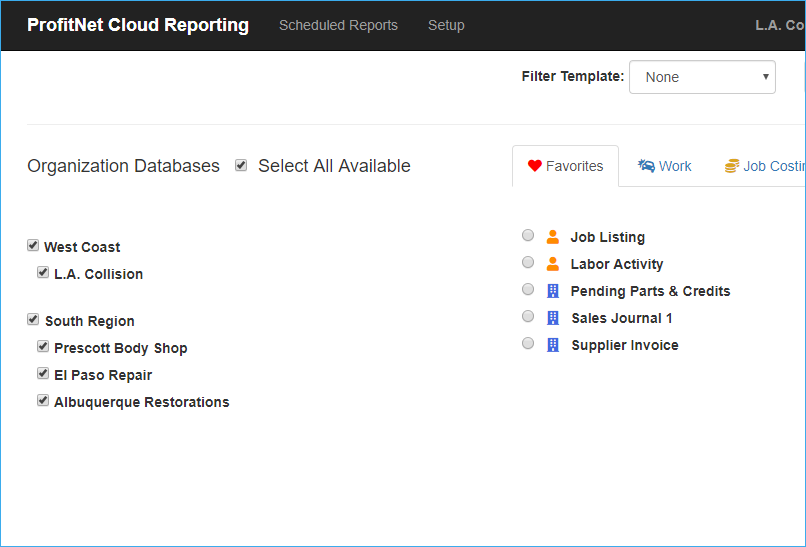806x547 pixels.
Task: Toggle the West Coast checkbox
Action: click(33, 246)
